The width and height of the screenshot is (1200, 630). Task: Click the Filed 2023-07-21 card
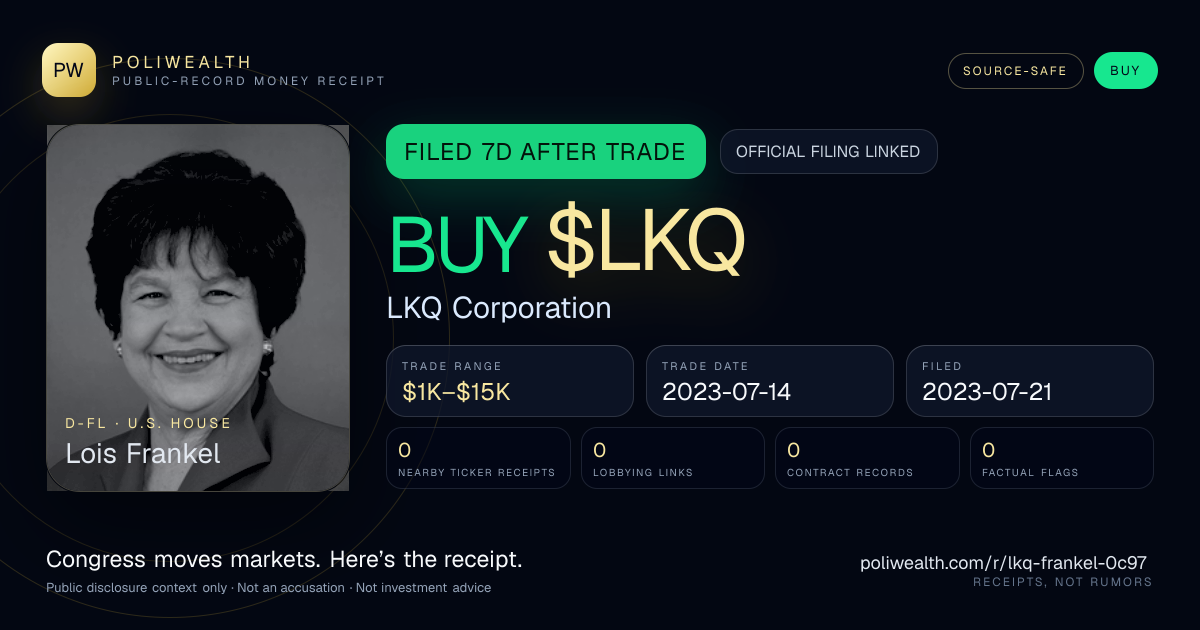[1030, 381]
